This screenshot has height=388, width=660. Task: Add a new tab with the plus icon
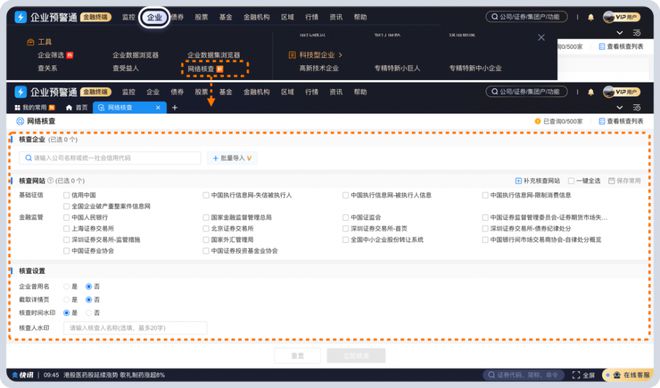tap(175, 108)
